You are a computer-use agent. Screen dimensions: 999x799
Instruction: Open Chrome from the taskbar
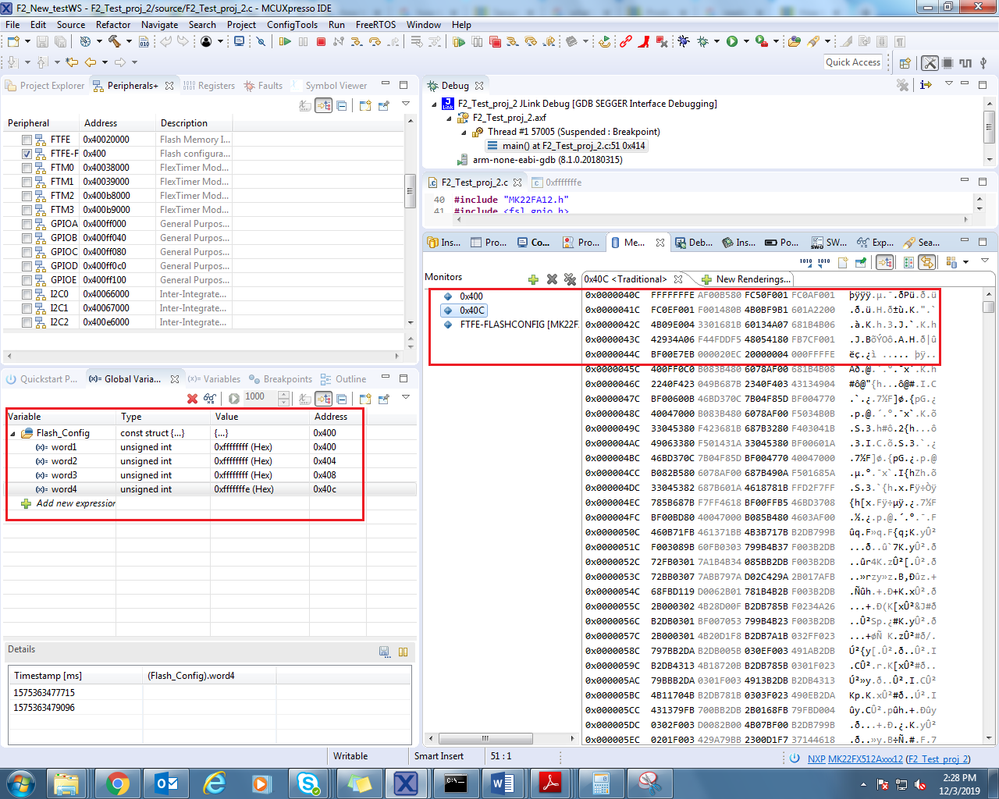tap(118, 783)
